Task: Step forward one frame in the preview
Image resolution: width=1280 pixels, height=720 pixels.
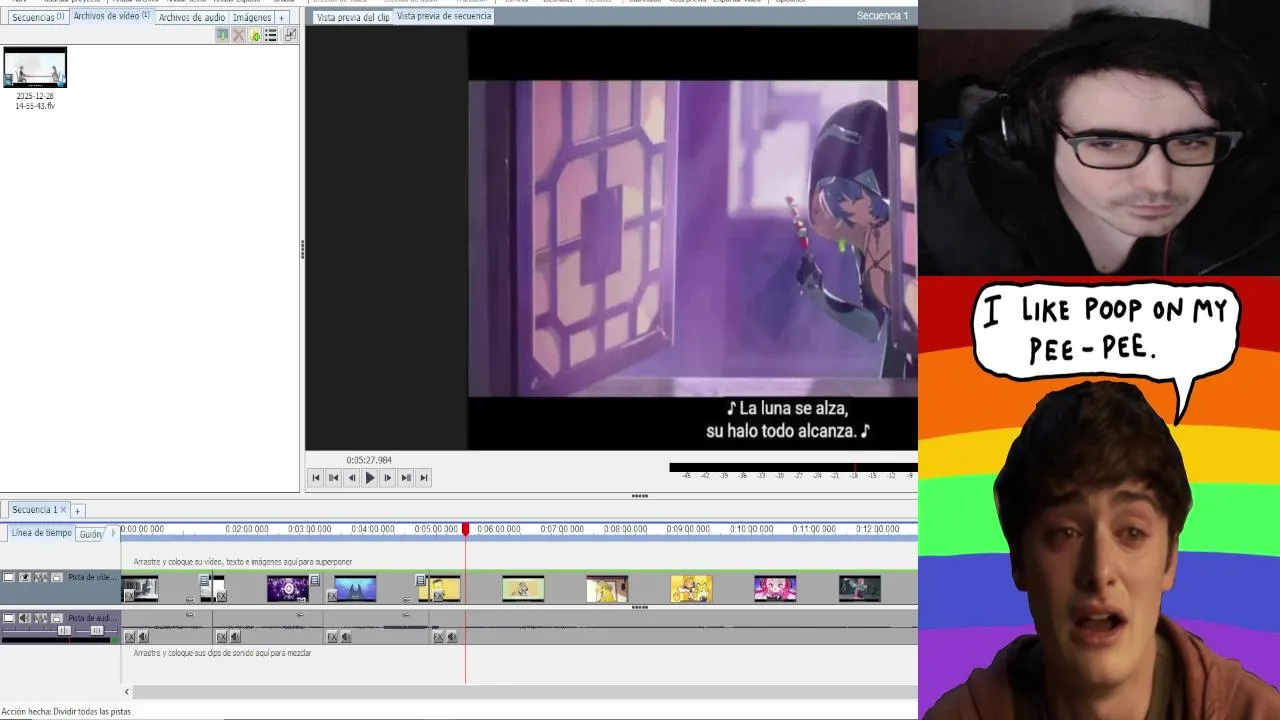Action: point(388,478)
